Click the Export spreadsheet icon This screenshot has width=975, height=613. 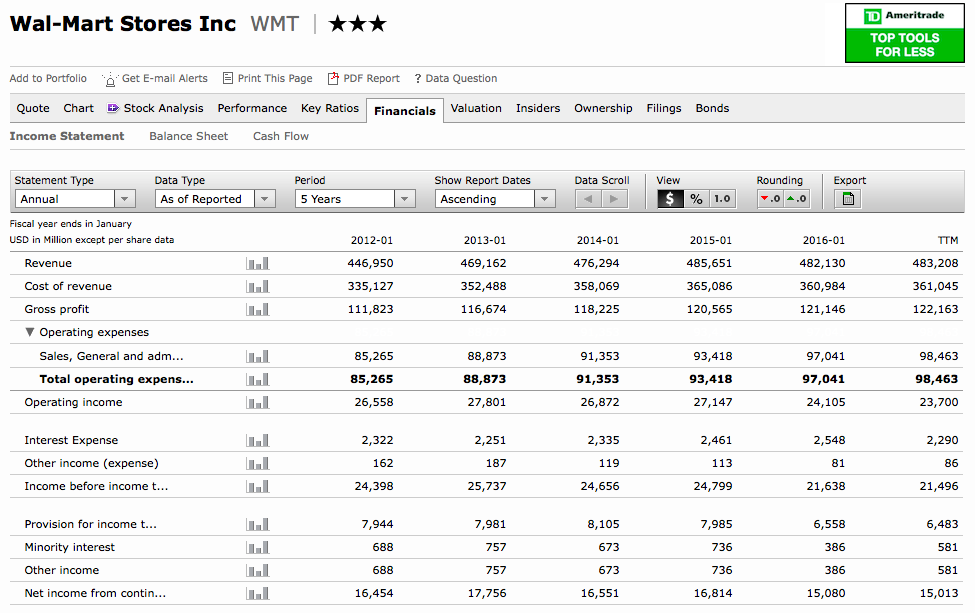848,199
